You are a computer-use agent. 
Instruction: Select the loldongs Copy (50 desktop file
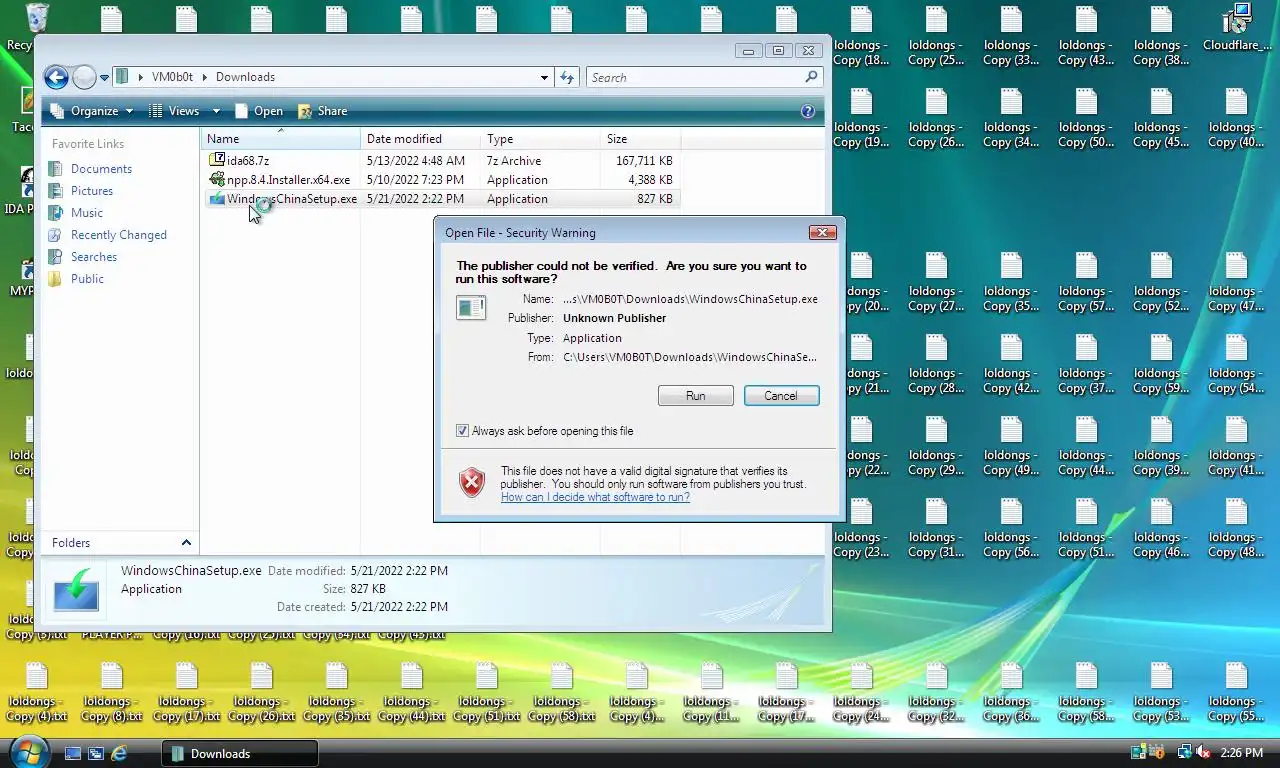pos(1086,119)
